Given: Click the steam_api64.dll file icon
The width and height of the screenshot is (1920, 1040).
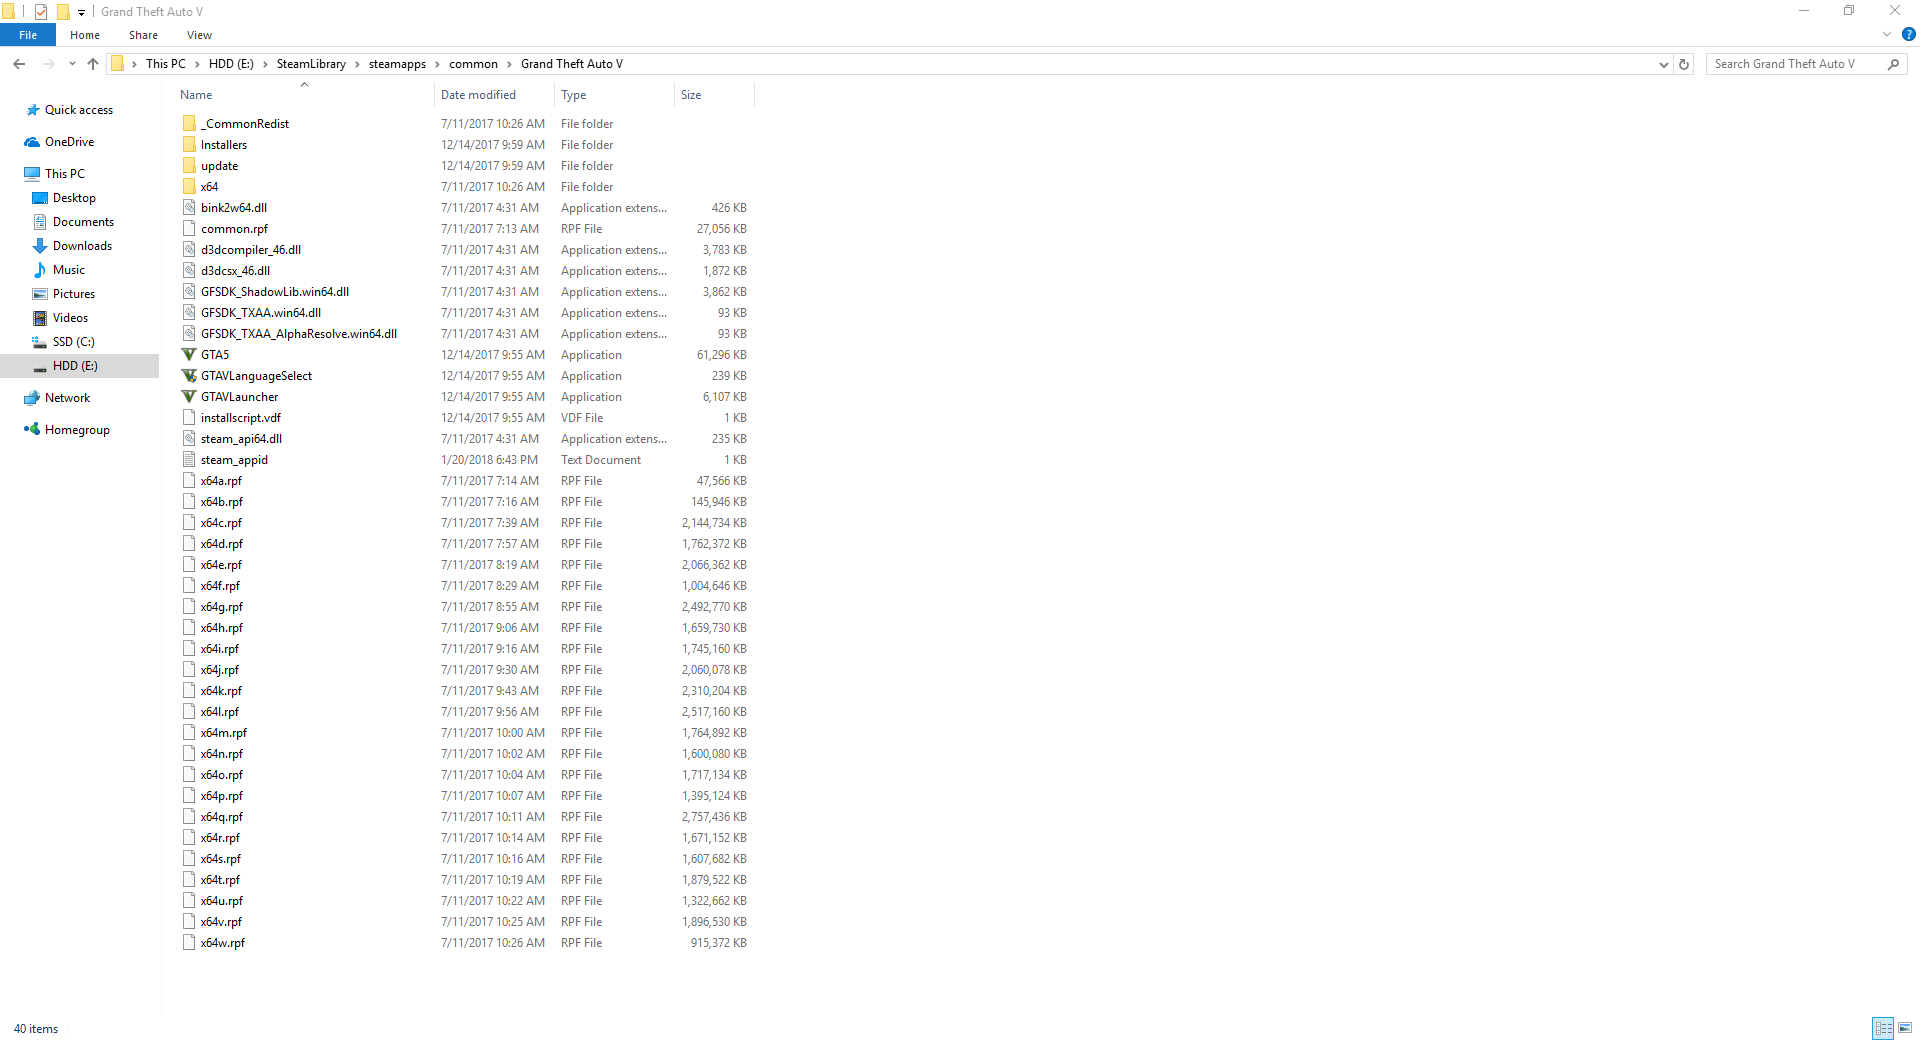Looking at the screenshot, I should pos(189,439).
